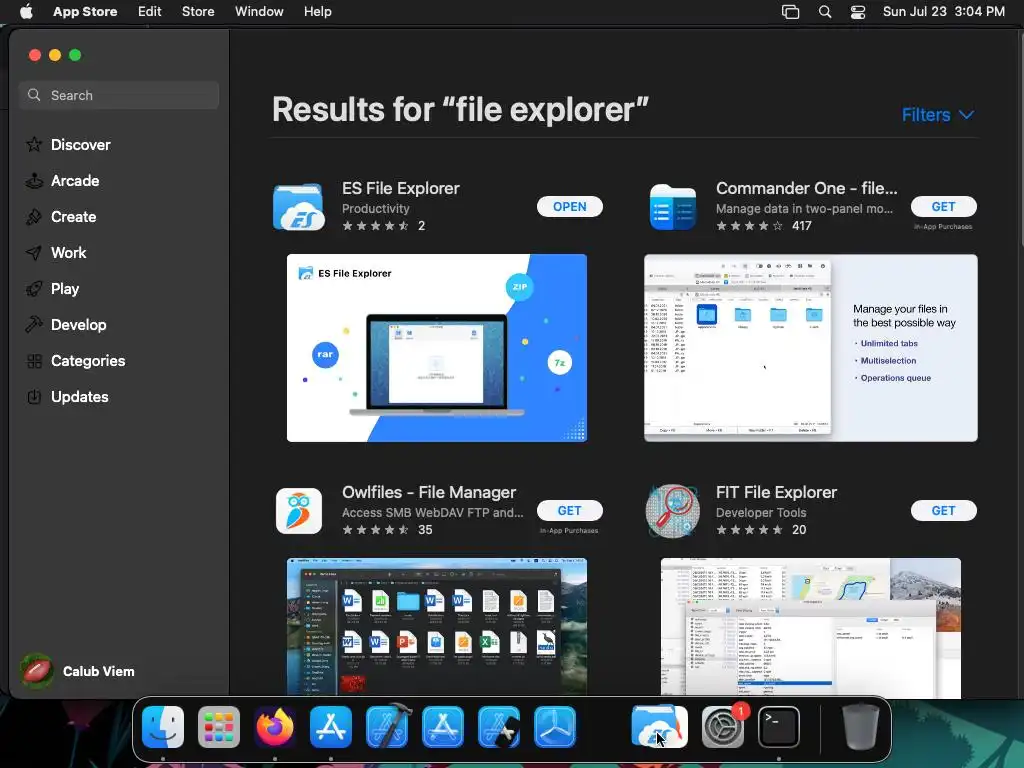Image resolution: width=1024 pixels, height=768 pixels.
Task: Open the App Store menu
Action: click(85, 12)
